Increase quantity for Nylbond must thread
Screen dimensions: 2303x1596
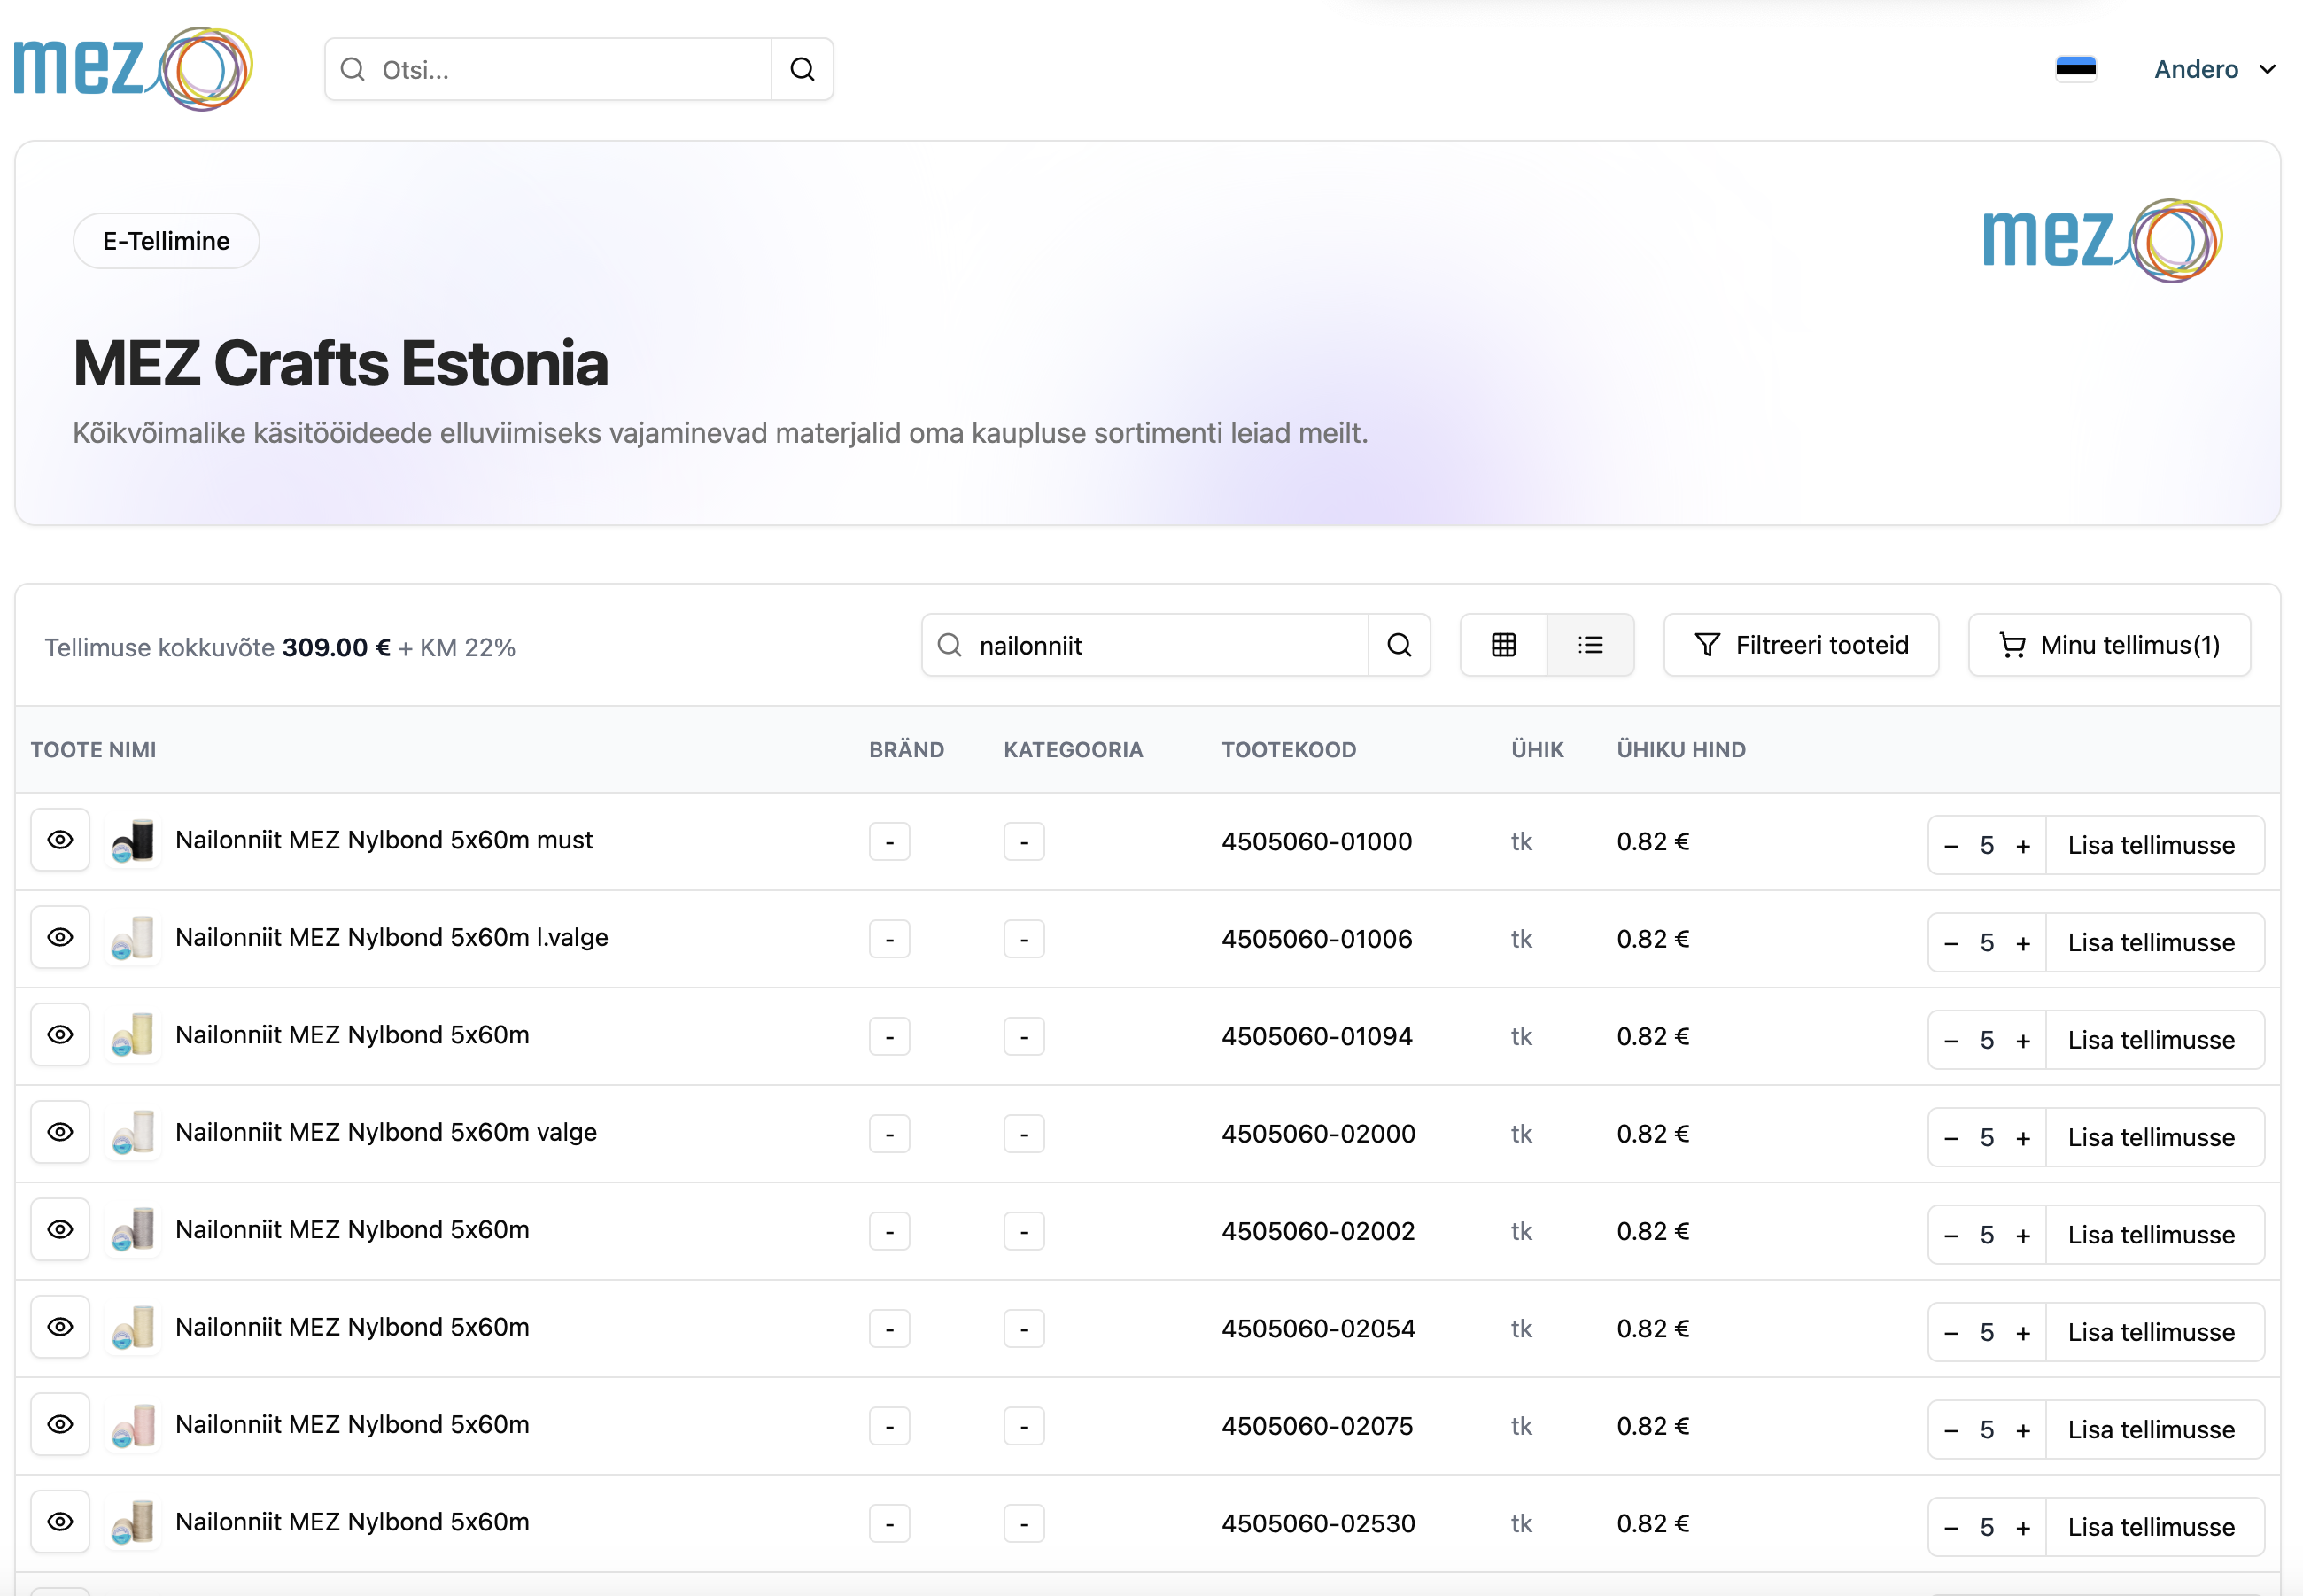click(x=2023, y=846)
